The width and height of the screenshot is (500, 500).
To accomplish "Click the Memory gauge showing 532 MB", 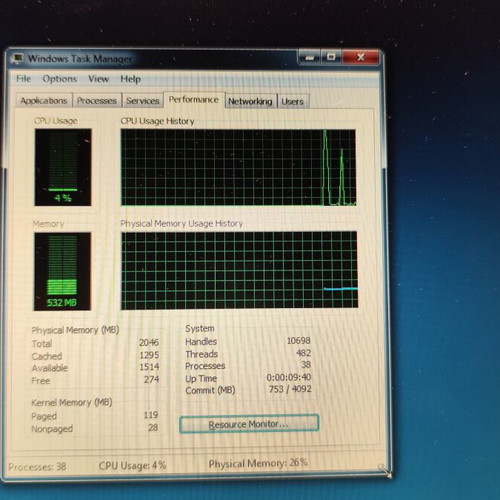I will (62, 271).
